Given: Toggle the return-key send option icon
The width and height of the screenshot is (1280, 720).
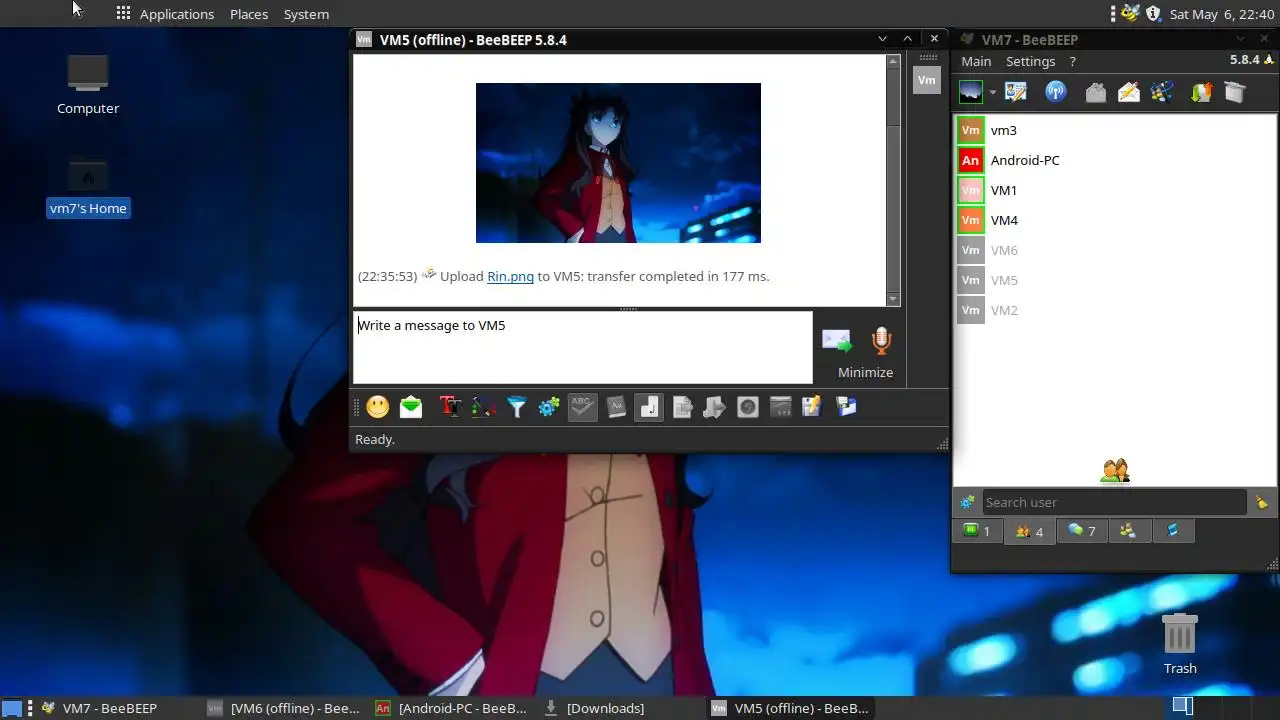Looking at the screenshot, I should coord(649,407).
